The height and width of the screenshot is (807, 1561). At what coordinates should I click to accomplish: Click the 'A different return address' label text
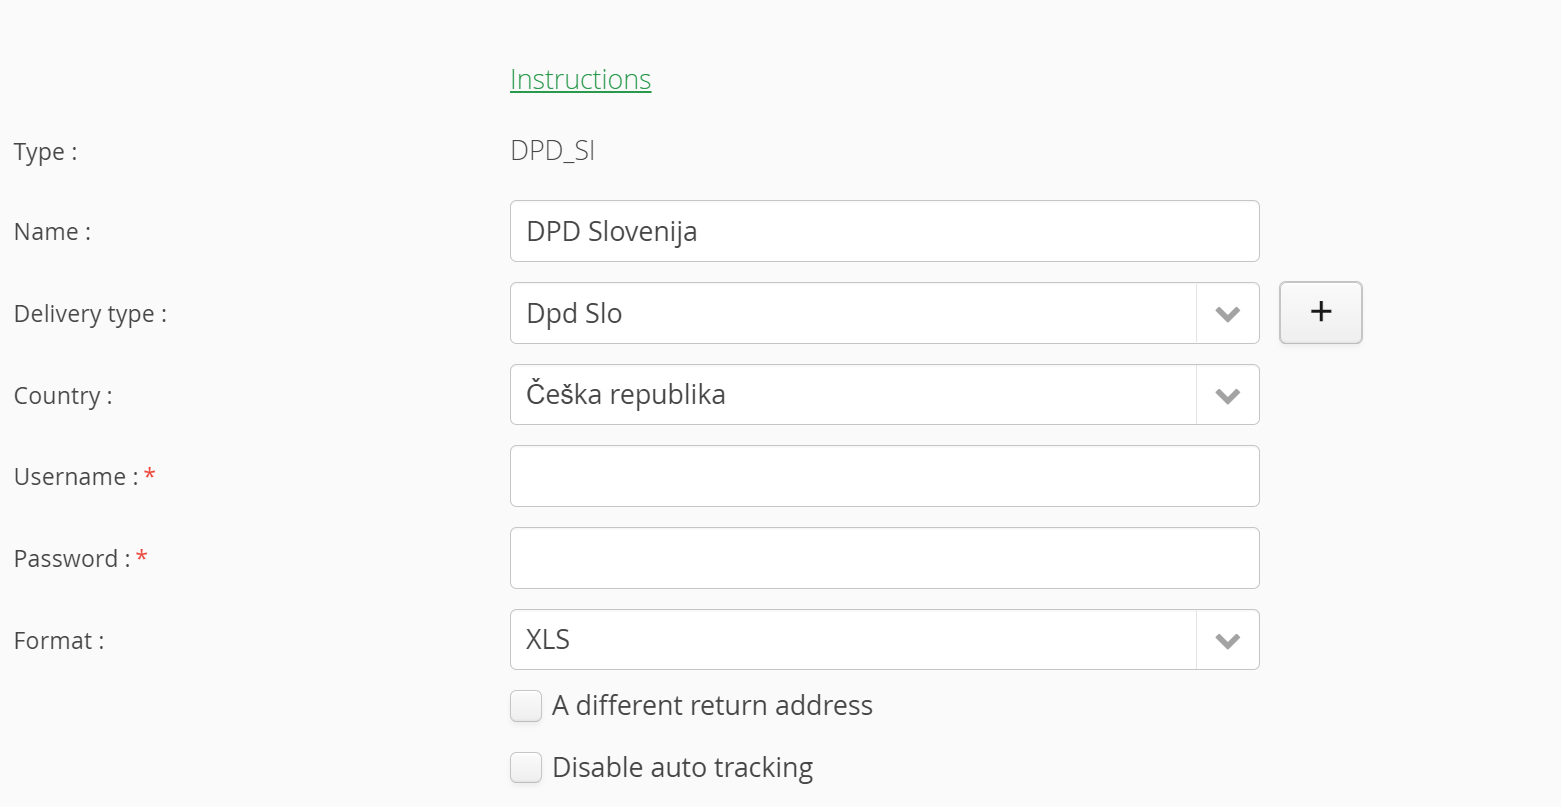coord(712,706)
